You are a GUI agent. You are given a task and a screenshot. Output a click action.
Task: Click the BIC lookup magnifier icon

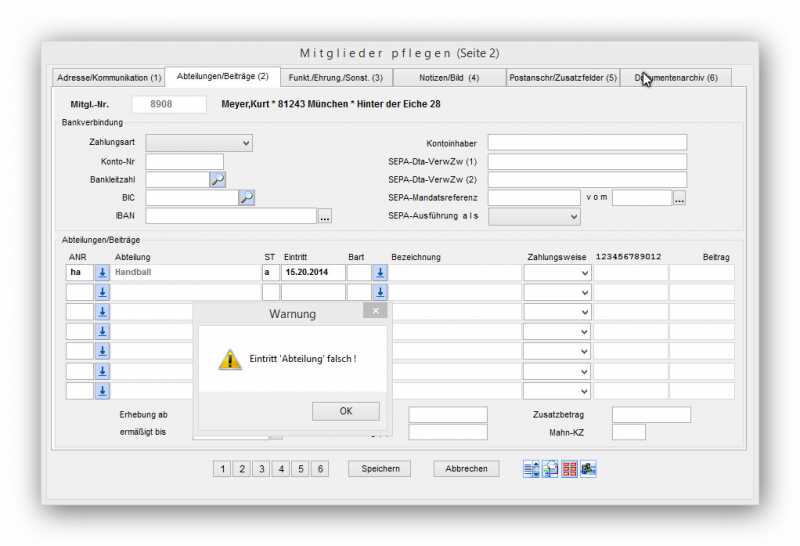tap(247, 198)
